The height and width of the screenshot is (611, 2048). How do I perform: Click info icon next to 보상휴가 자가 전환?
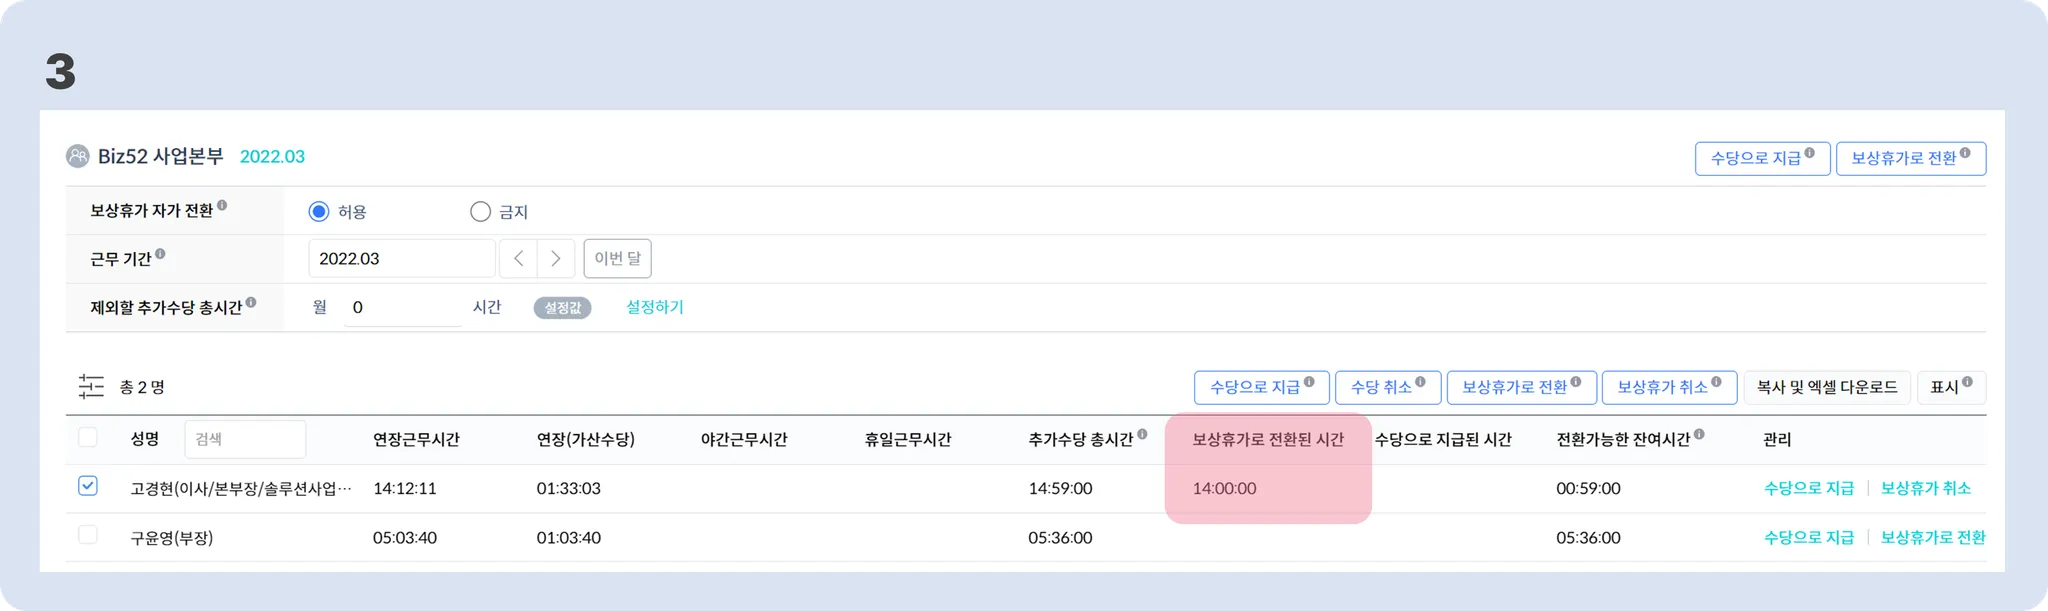click(x=222, y=205)
